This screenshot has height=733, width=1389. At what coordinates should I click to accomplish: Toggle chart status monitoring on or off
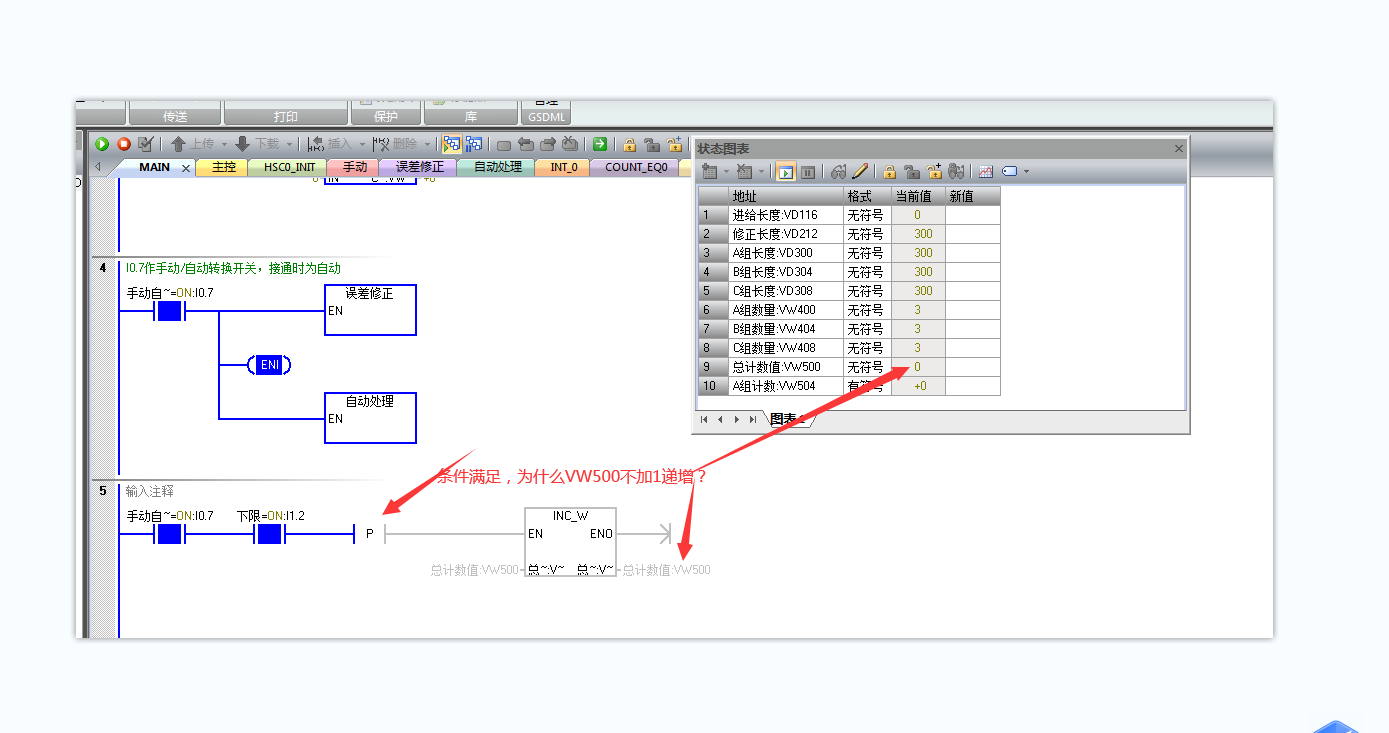point(785,172)
